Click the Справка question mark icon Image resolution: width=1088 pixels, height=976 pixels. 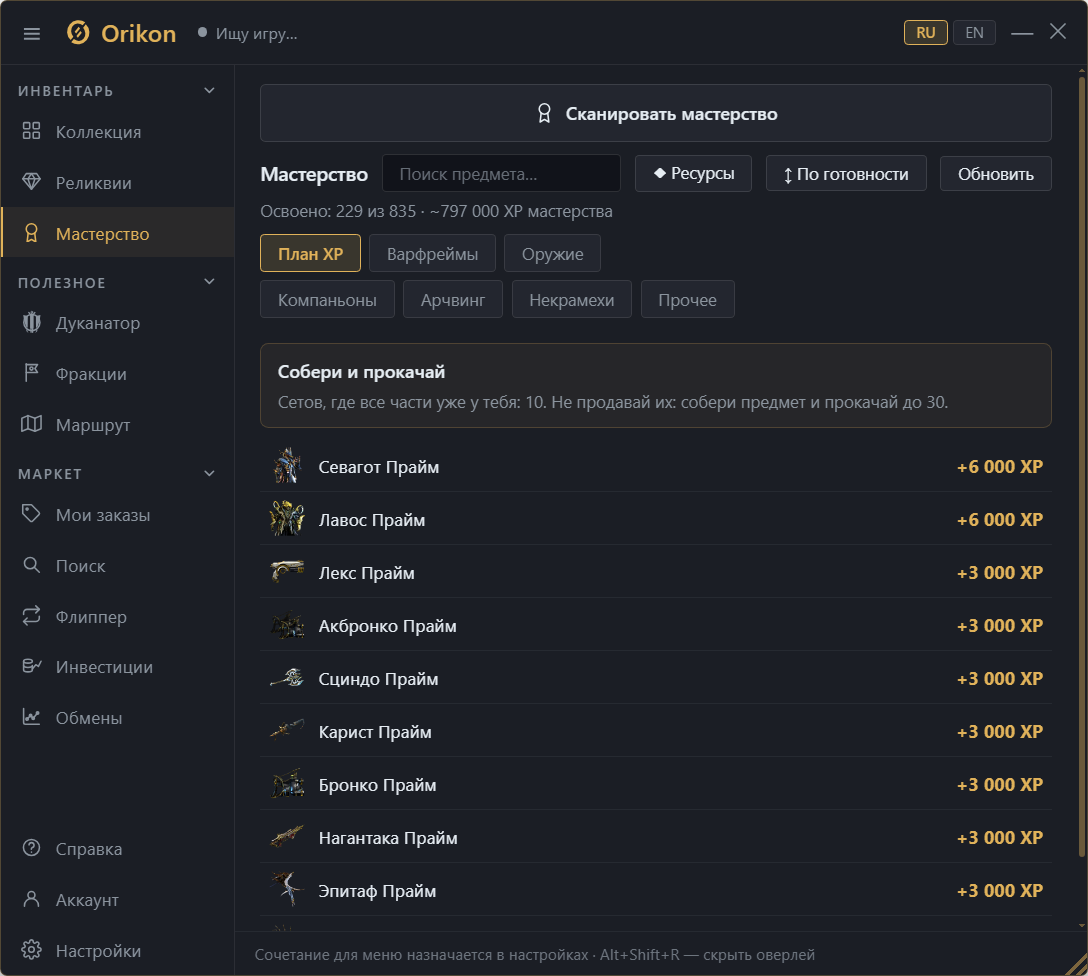31,848
